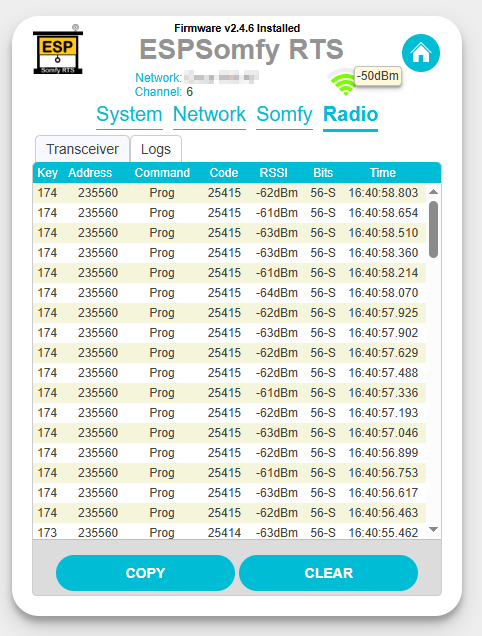Click the log scrollbar up arrow
482x636 pixels.
433,192
